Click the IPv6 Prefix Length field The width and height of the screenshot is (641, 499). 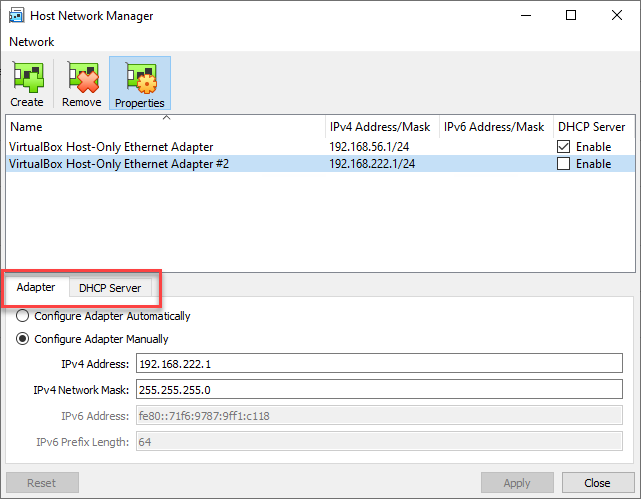379,442
